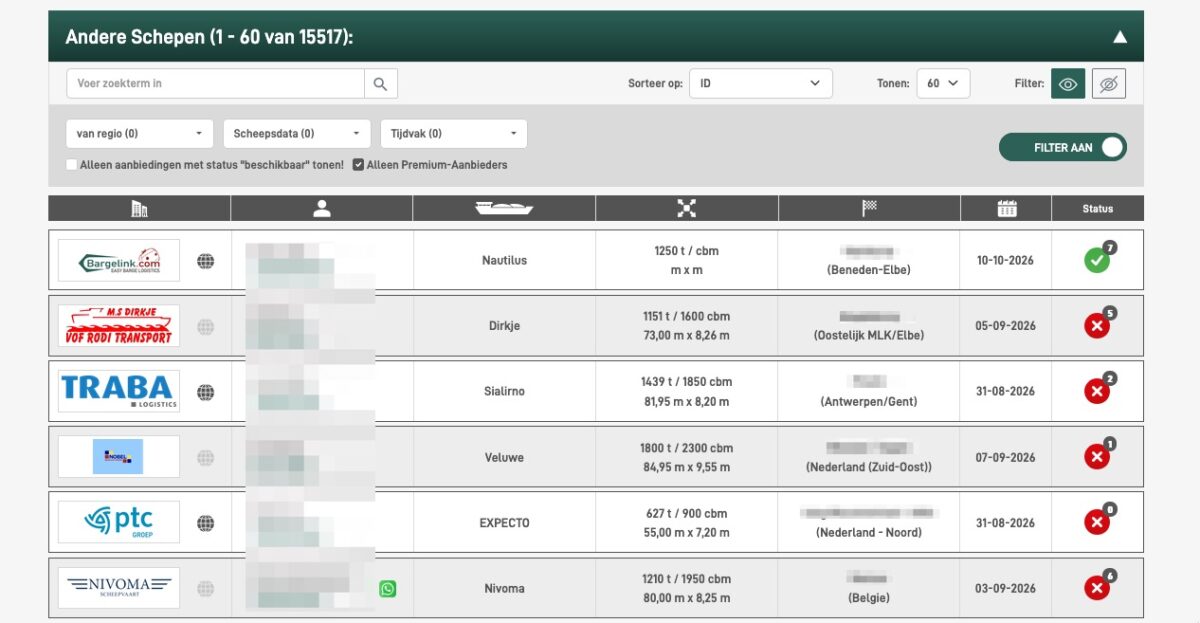Click the green check status for Nautilus
This screenshot has height=623, width=1200.
click(1097, 260)
